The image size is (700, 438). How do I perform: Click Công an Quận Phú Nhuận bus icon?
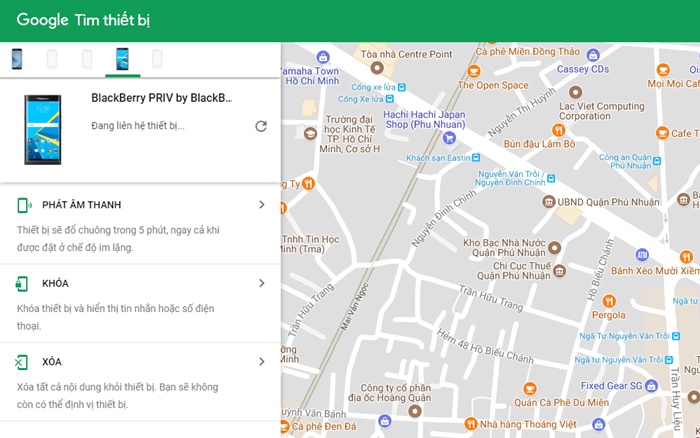[657, 161]
